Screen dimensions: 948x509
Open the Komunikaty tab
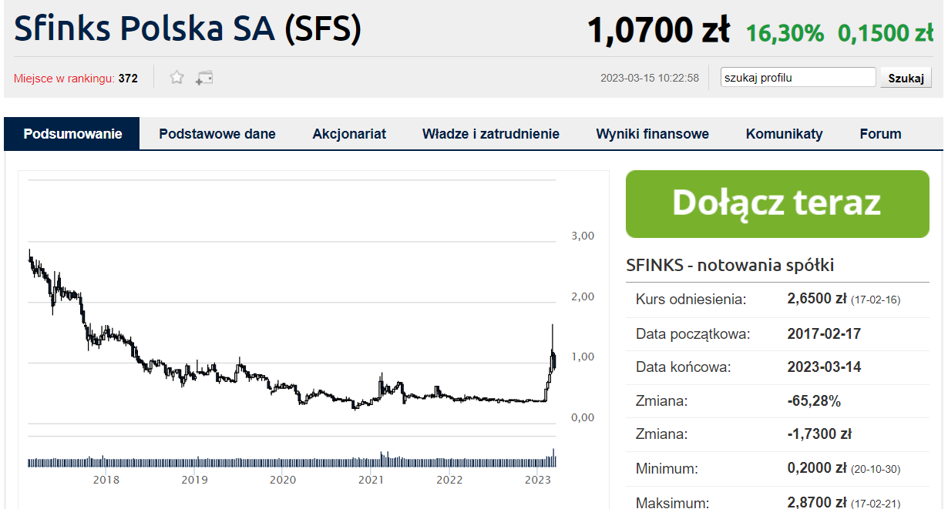(784, 134)
